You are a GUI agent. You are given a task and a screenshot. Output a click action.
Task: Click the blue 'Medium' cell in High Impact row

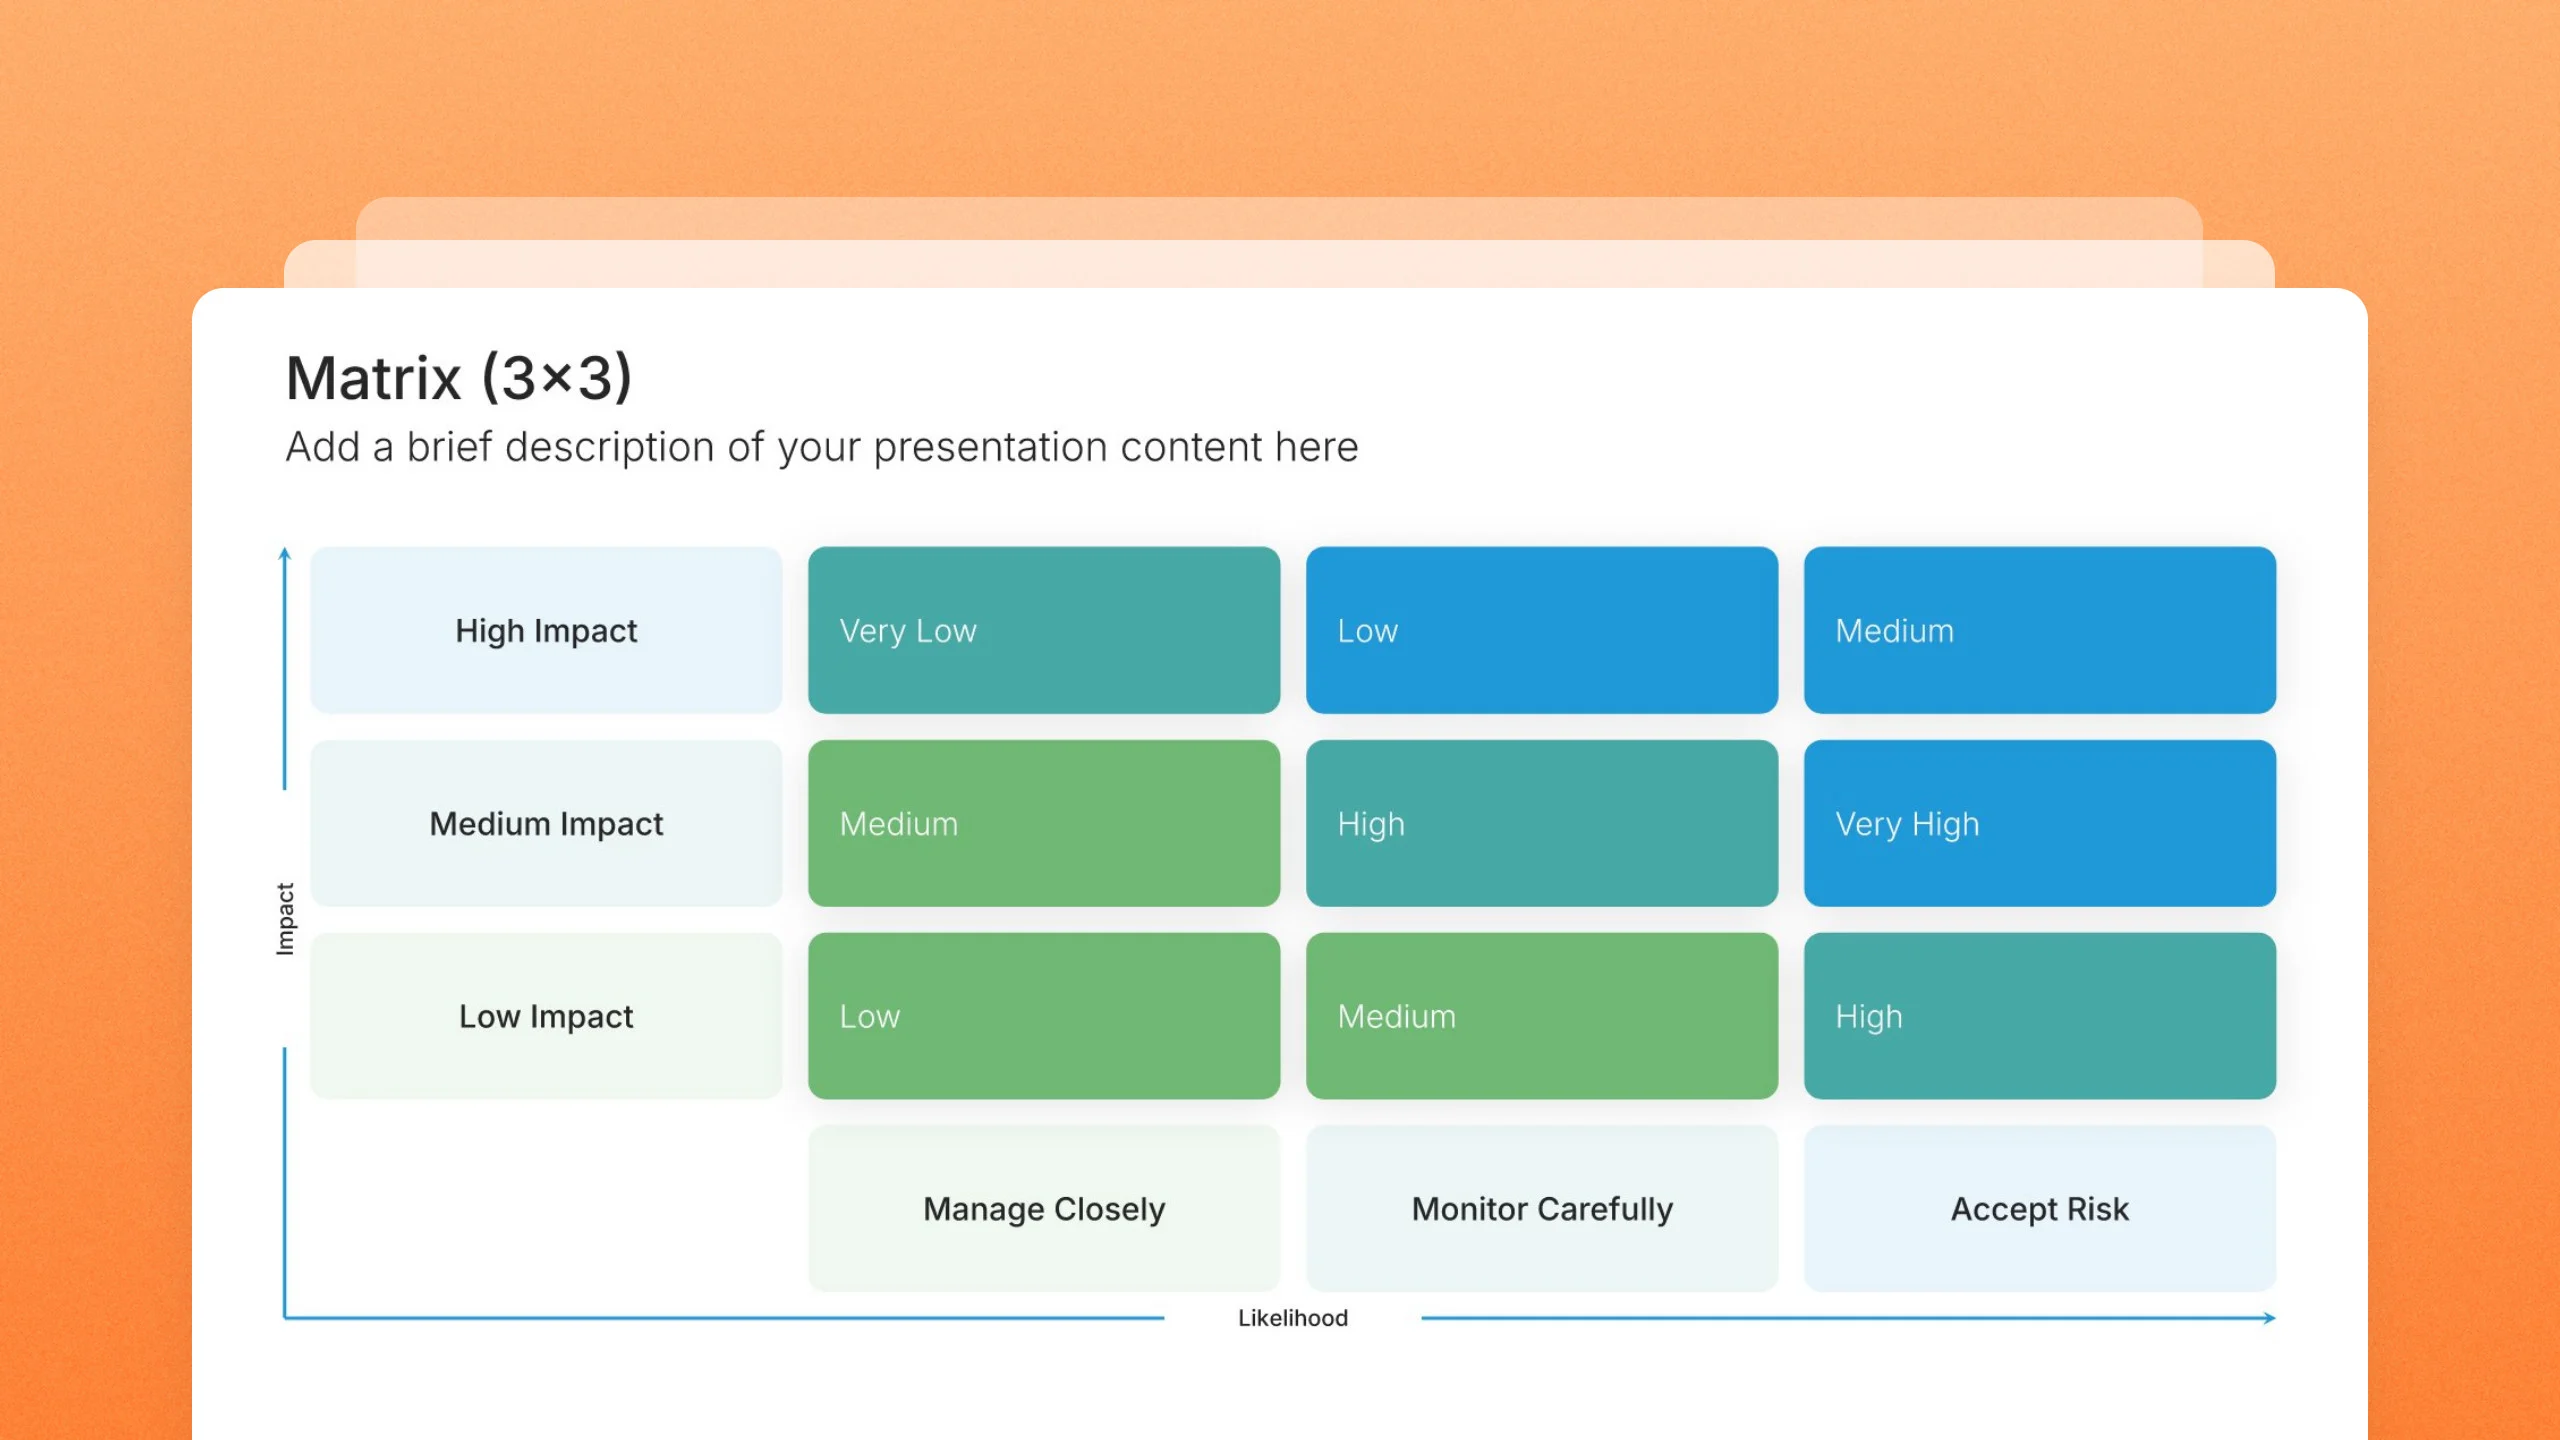click(x=2040, y=630)
